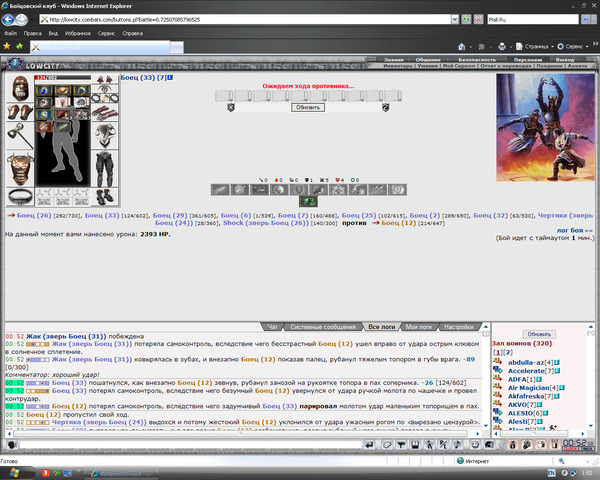Switch to the Чат tab
The image size is (600, 480).
point(272,327)
